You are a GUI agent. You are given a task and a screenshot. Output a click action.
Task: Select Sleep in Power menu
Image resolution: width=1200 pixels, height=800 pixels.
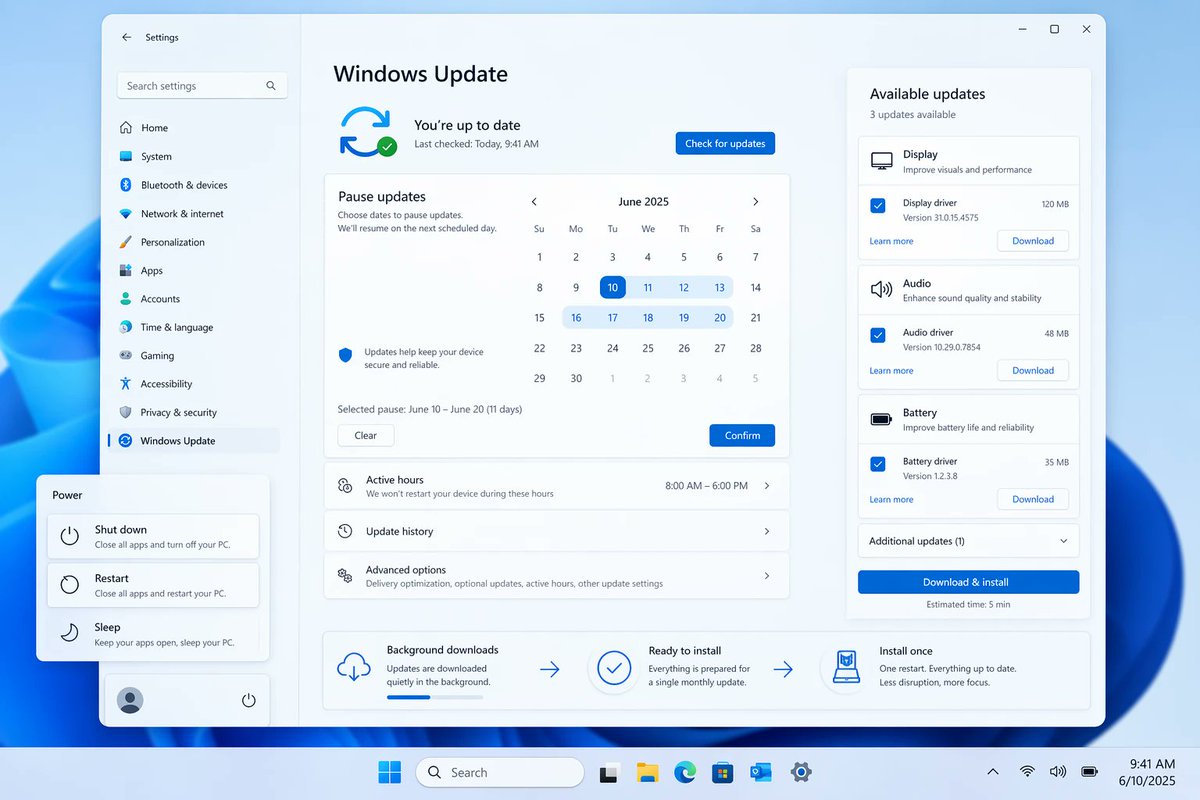[153, 634]
